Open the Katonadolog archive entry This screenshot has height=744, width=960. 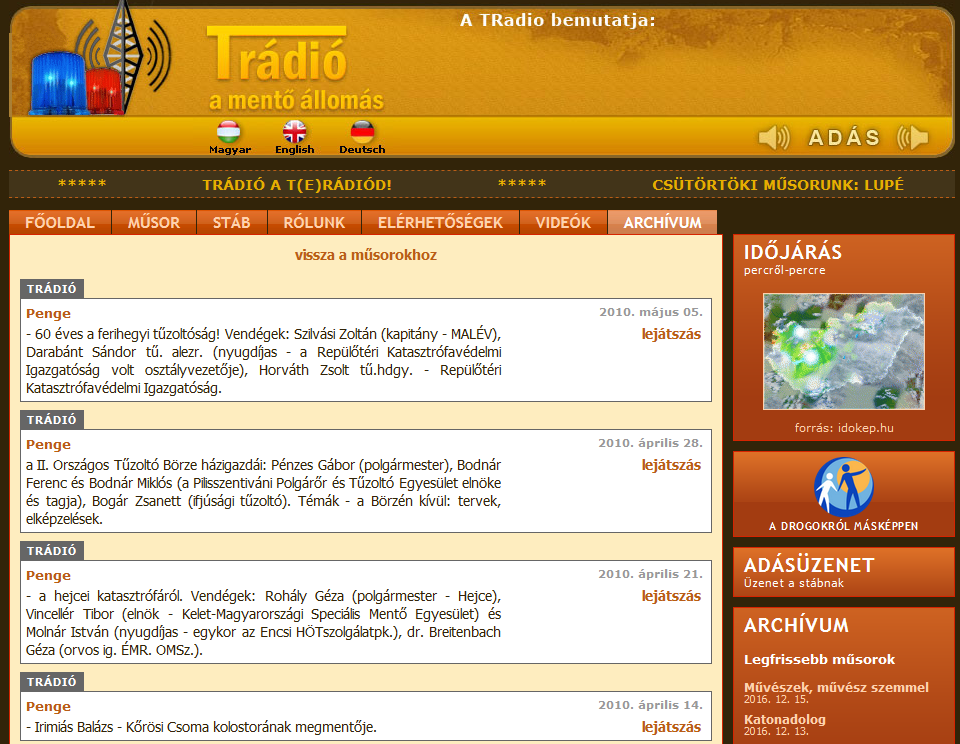pyautogui.click(x=785, y=720)
